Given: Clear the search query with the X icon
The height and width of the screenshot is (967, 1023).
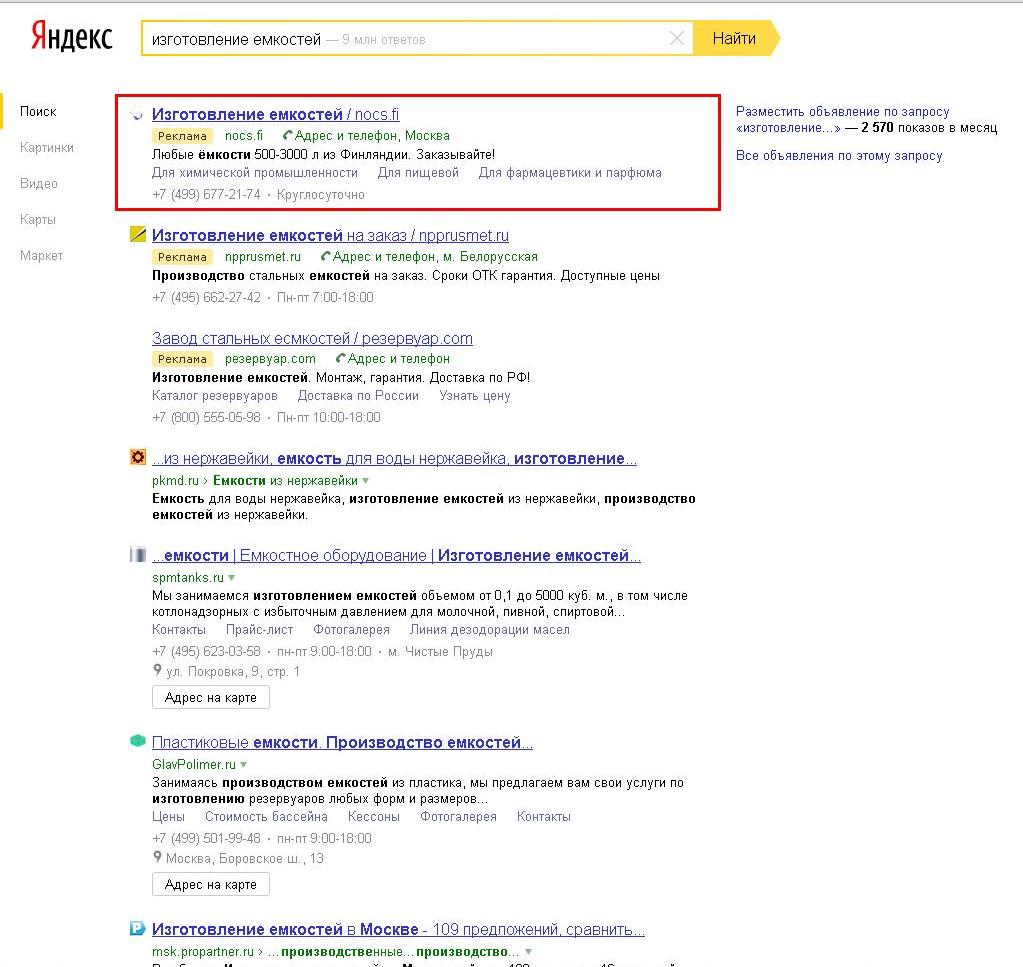Looking at the screenshot, I should pyautogui.click(x=677, y=39).
